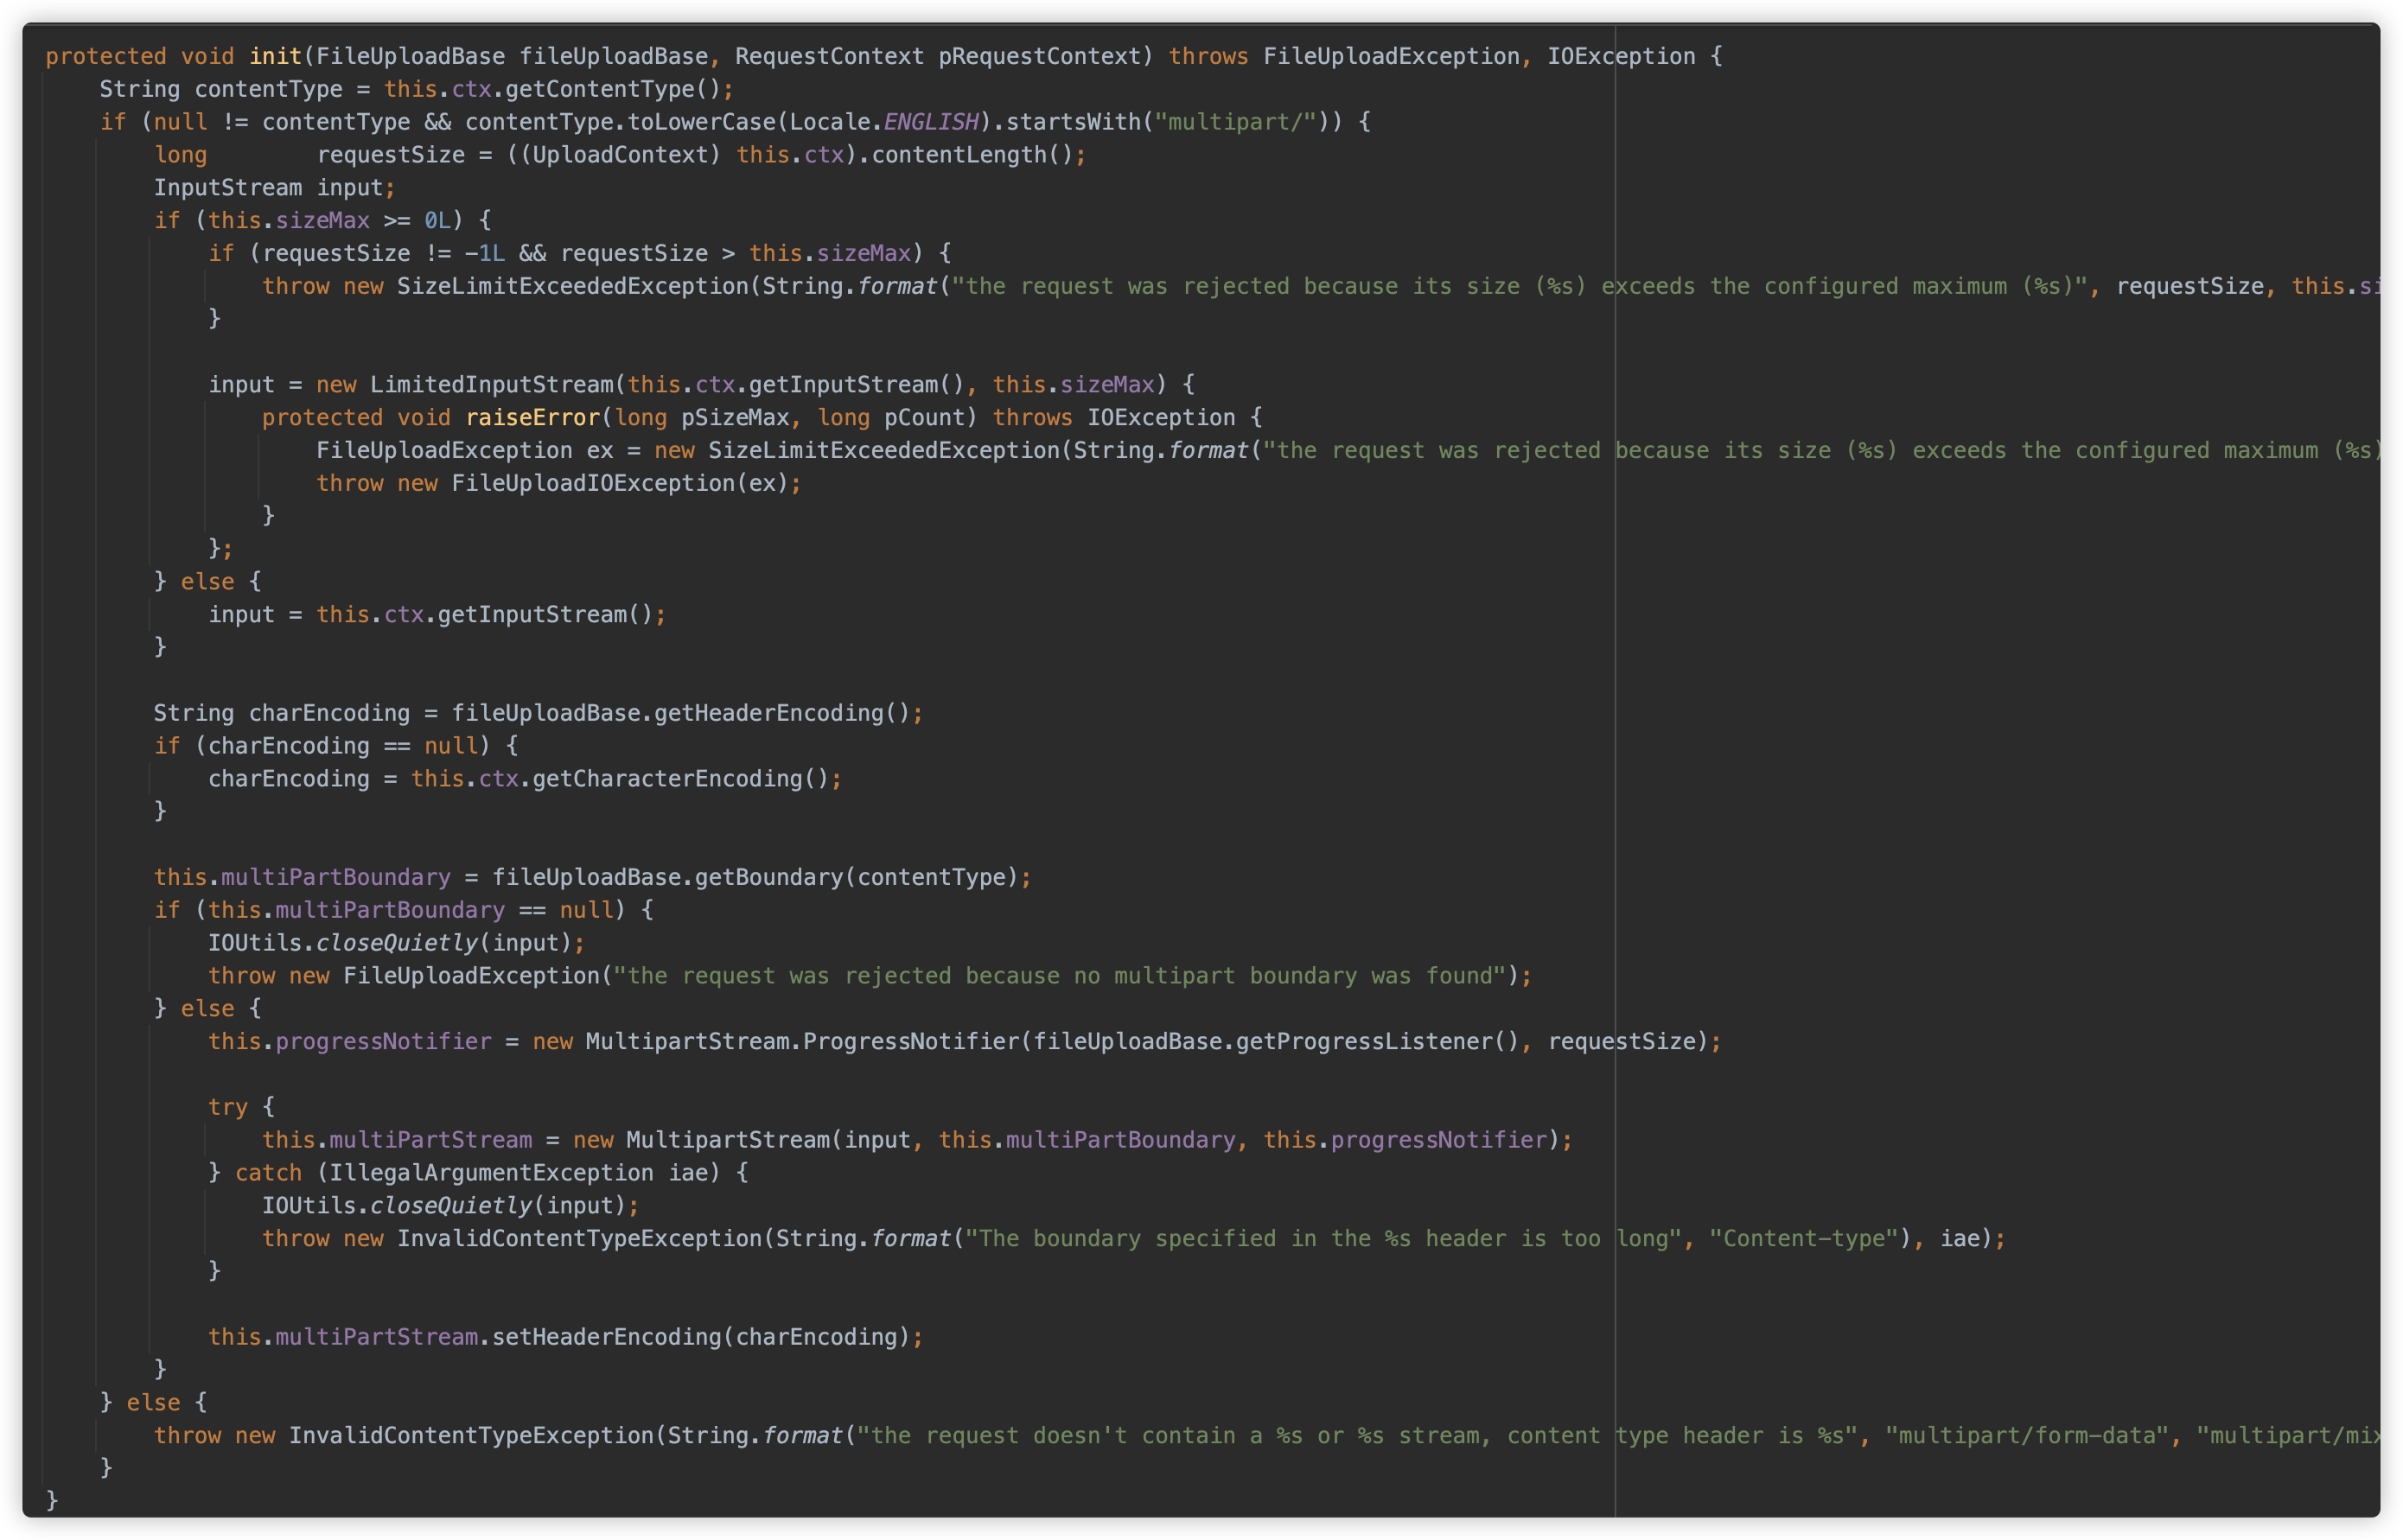The height and width of the screenshot is (1540, 2403).
Task: Click 0L in the sizeMax condition
Action: coord(438,220)
